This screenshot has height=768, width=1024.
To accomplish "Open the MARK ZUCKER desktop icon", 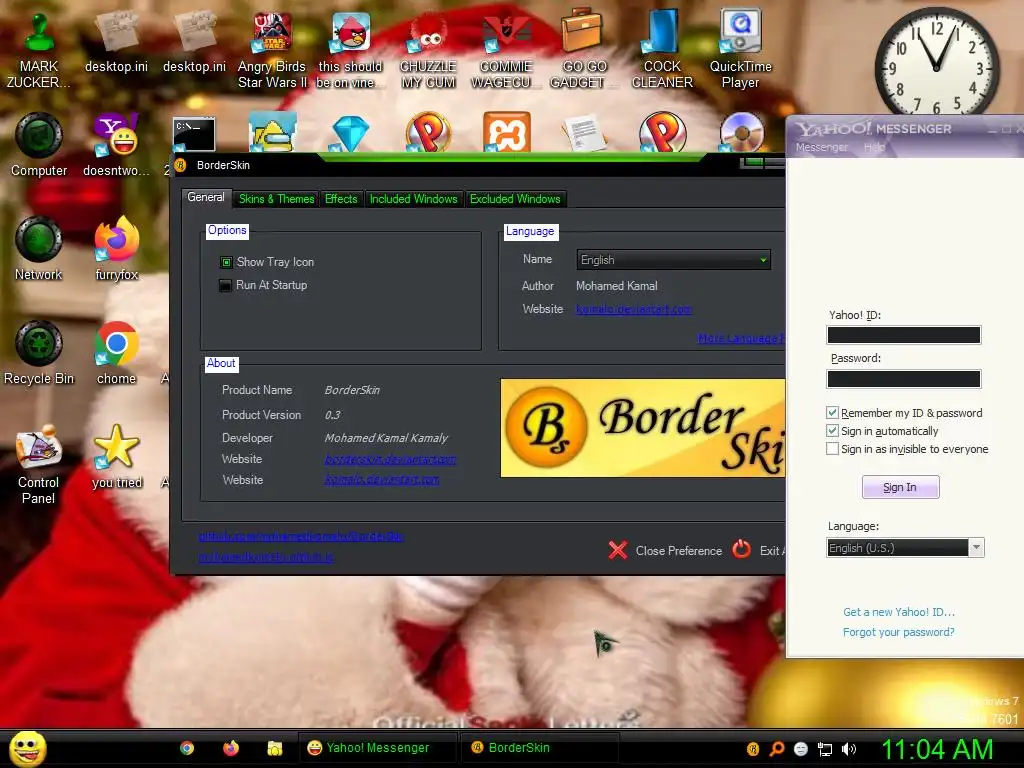I will pyautogui.click(x=38, y=50).
